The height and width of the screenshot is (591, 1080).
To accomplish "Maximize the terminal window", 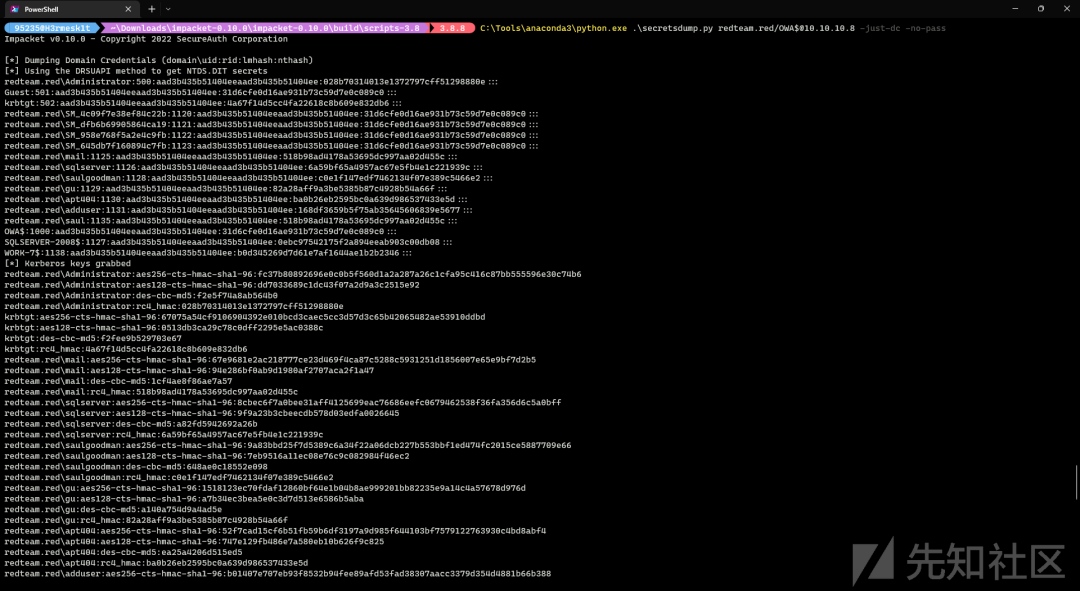I will [1041, 8].
